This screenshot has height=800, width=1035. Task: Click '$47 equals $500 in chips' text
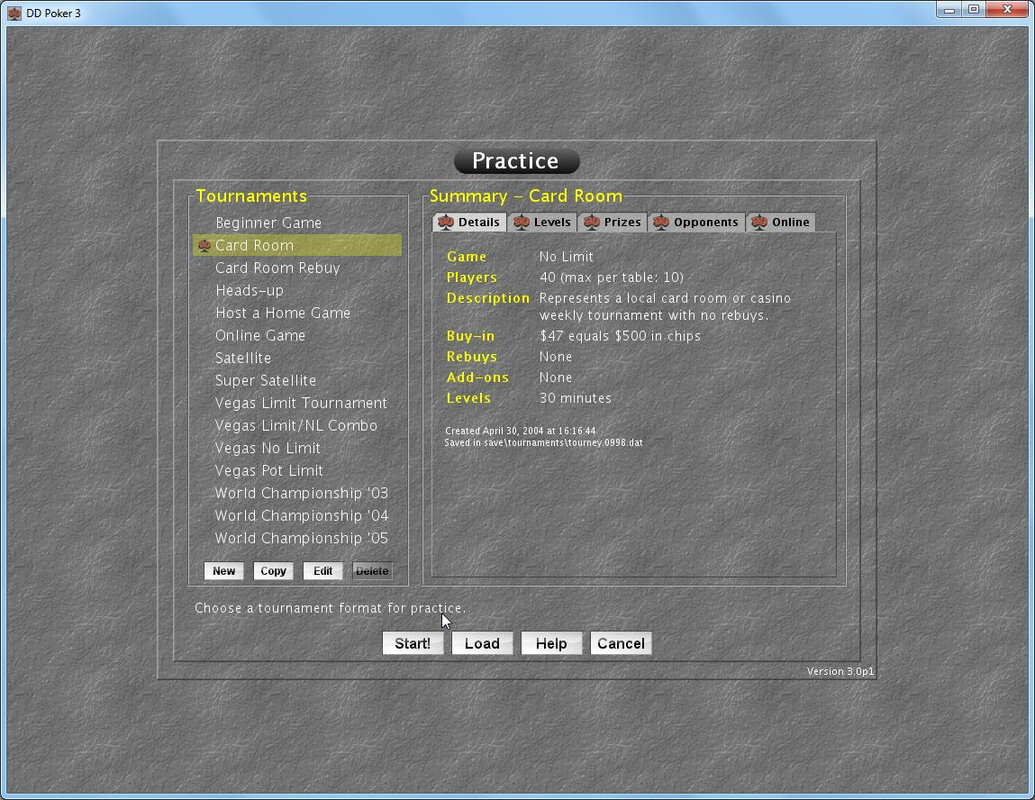620,336
